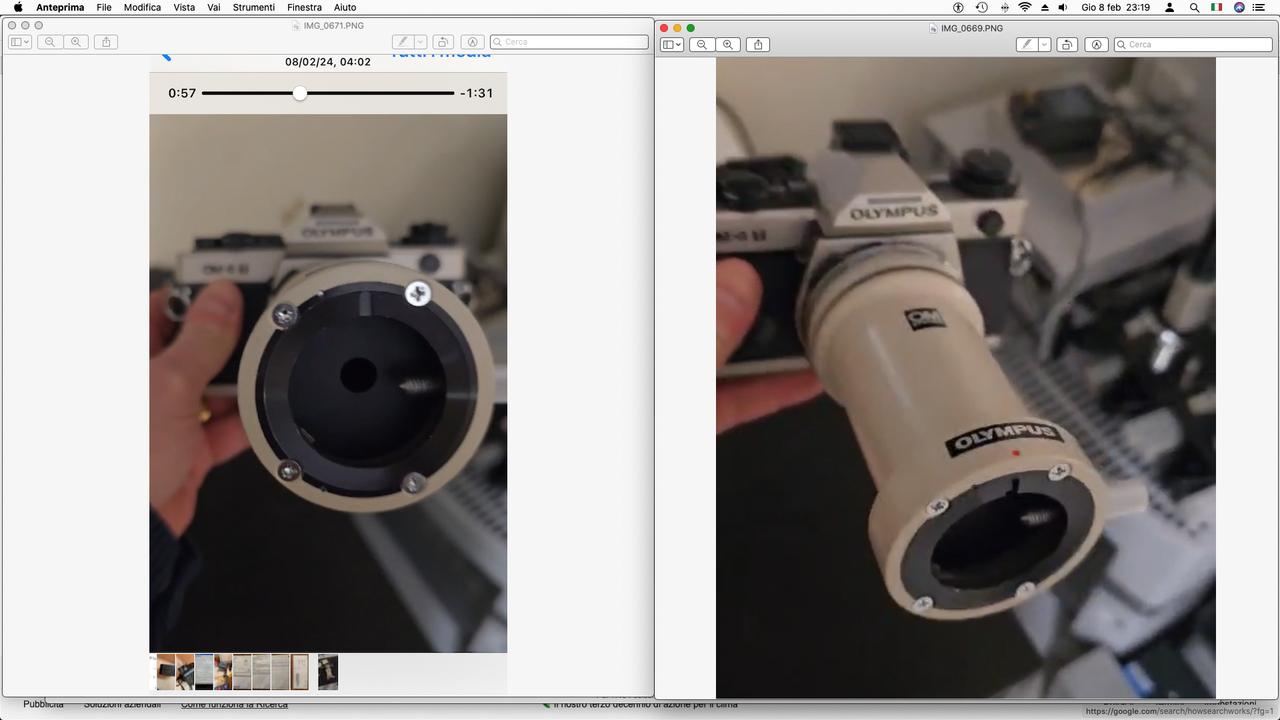This screenshot has height=720, width=1280.
Task: Open the Anteprima application menu
Action: click(x=60, y=7)
